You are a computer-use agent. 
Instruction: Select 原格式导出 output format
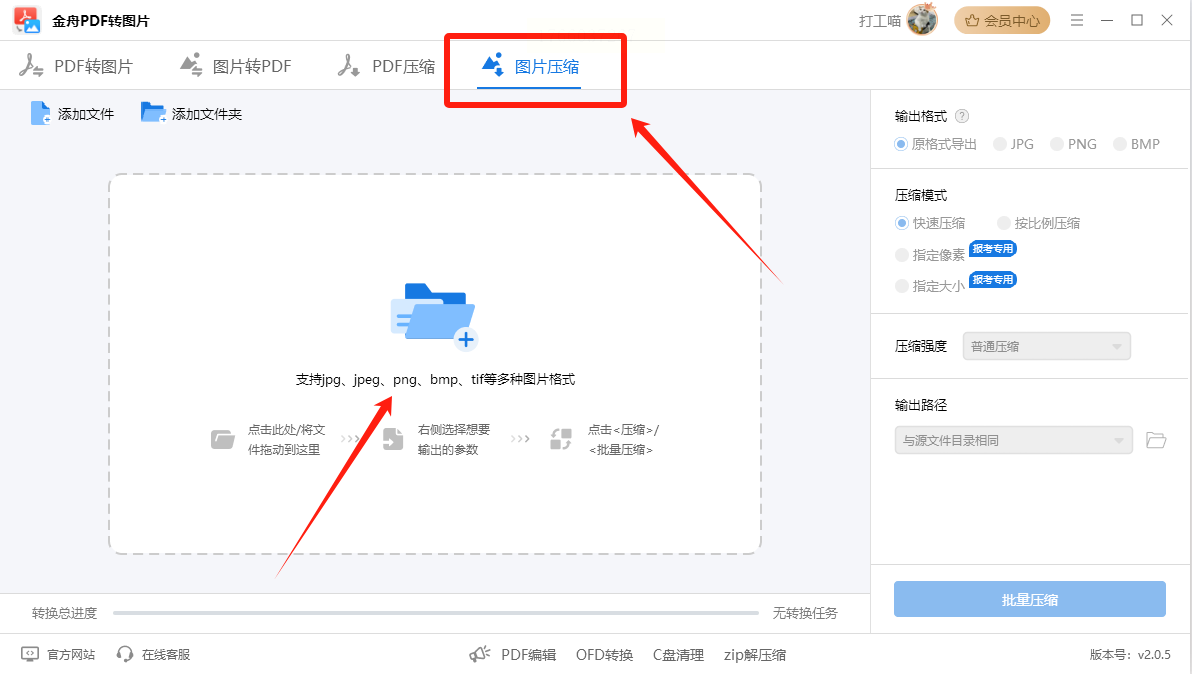pos(936,144)
